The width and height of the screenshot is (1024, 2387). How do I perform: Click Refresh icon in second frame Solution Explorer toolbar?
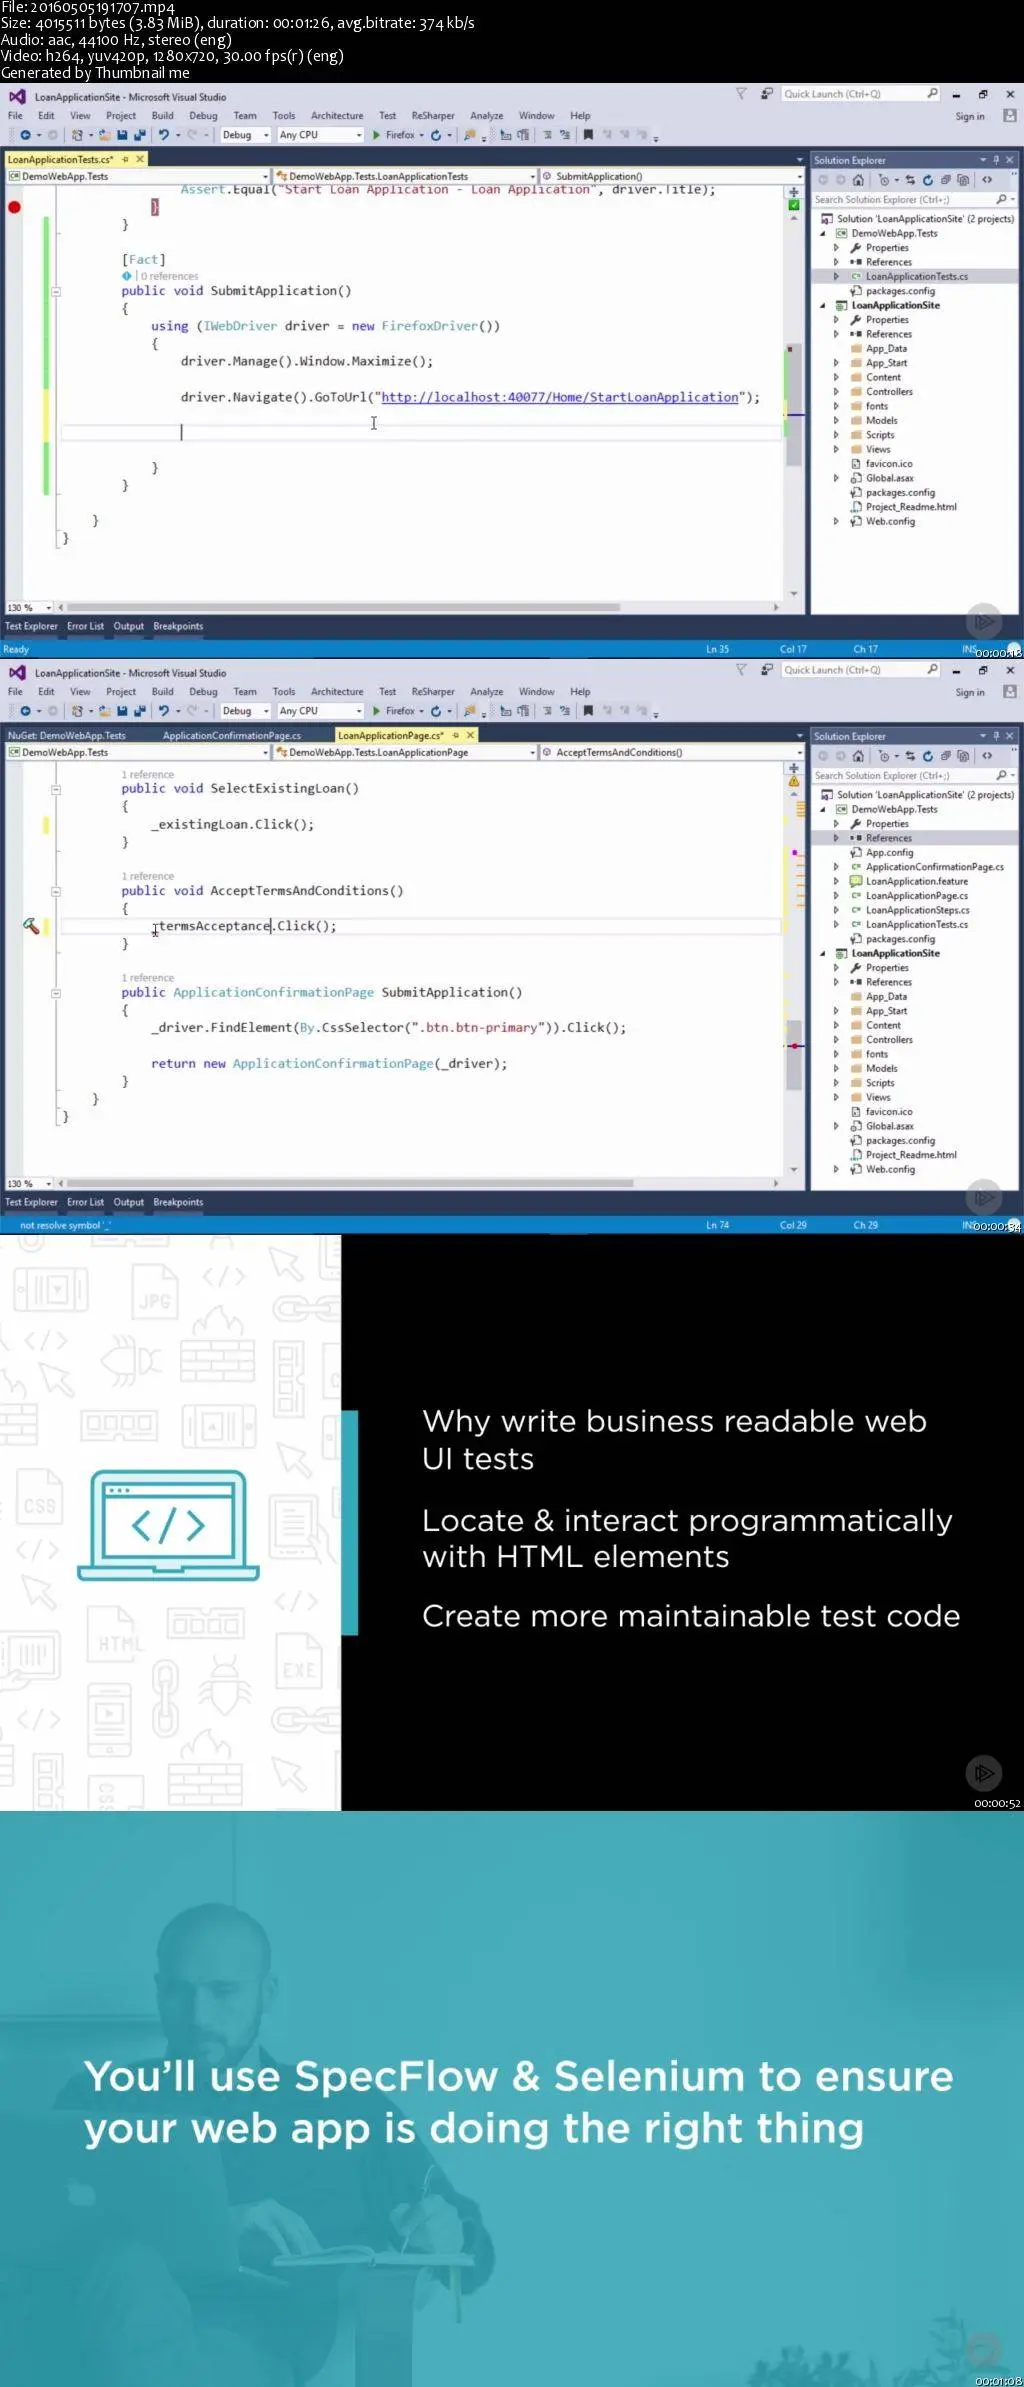(x=928, y=756)
